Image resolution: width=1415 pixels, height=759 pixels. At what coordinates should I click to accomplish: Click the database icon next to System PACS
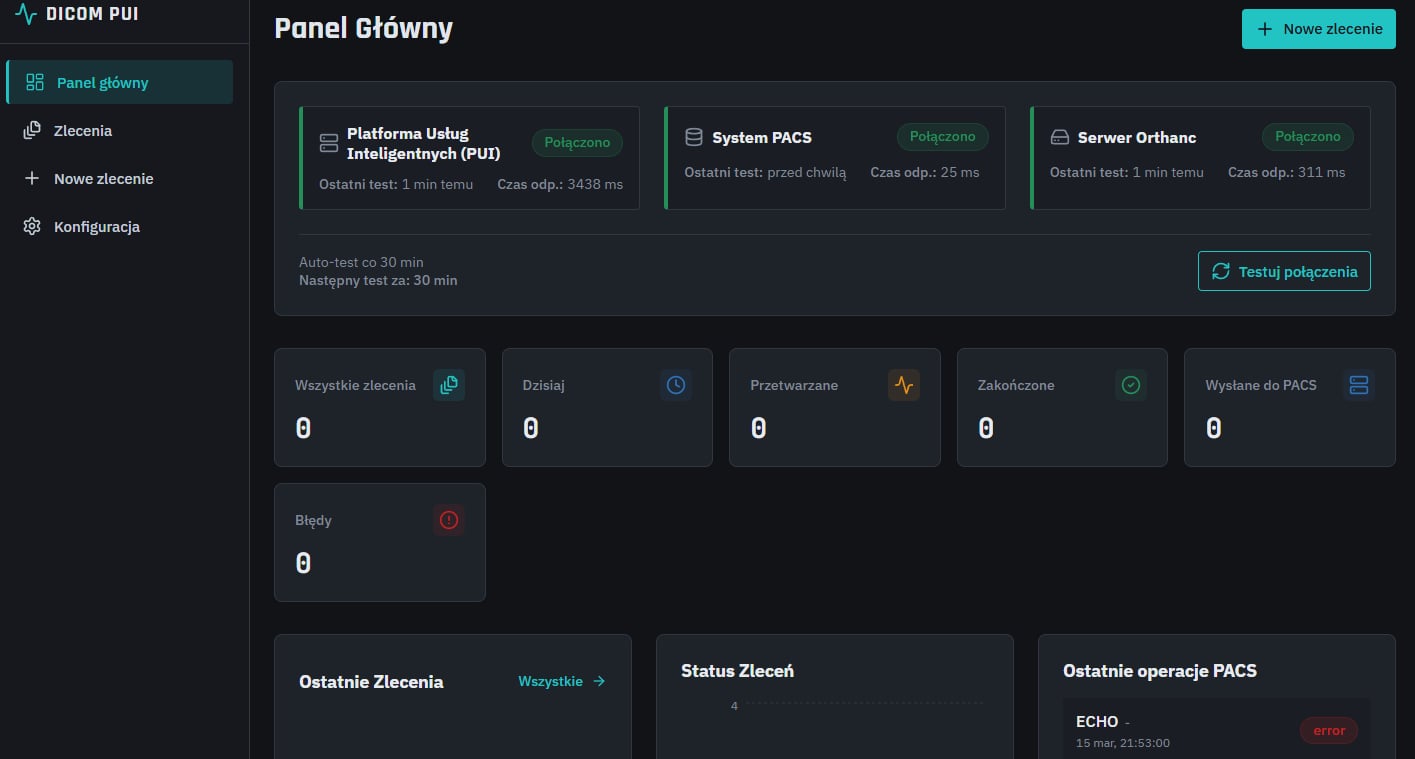coord(694,137)
